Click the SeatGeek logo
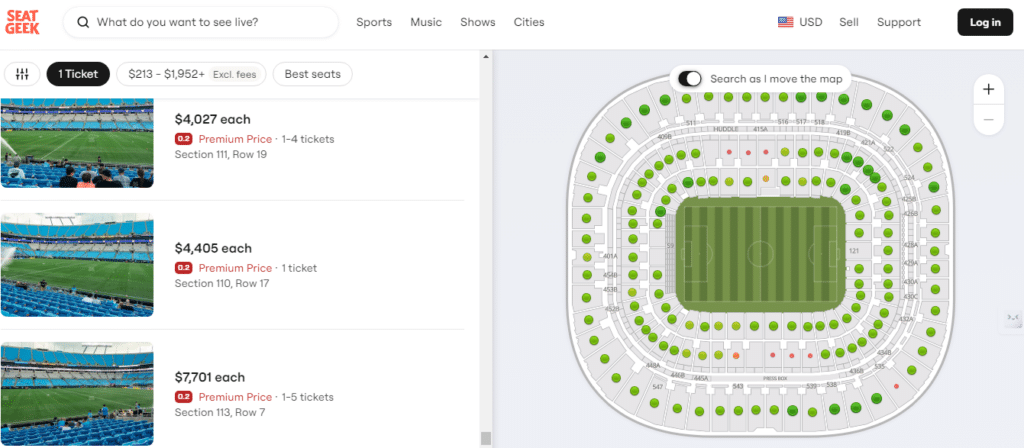The height and width of the screenshot is (448, 1024). (x=25, y=22)
